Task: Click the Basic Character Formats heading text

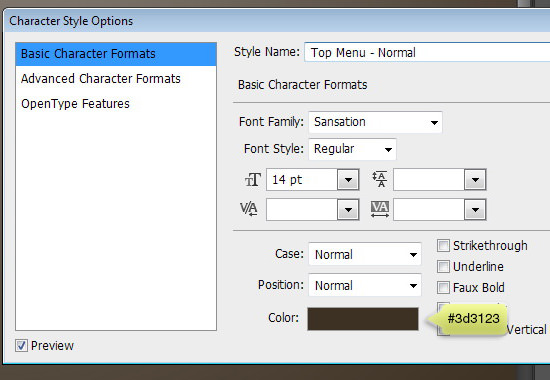Action: pyautogui.click(x=302, y=85)
